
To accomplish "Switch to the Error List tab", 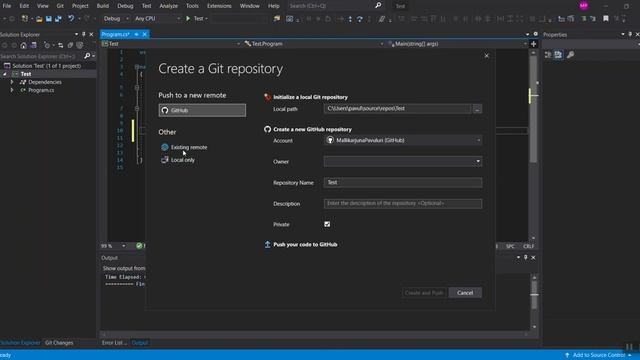I will pos(114,343).
